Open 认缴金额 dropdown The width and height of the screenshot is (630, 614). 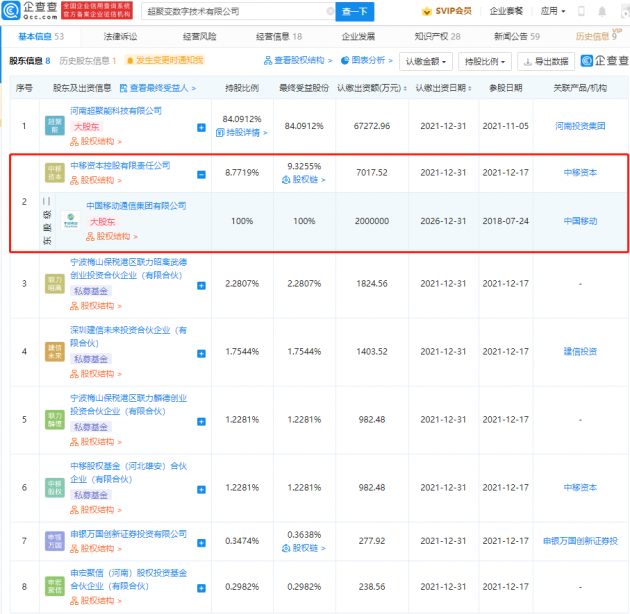(426, 61)
